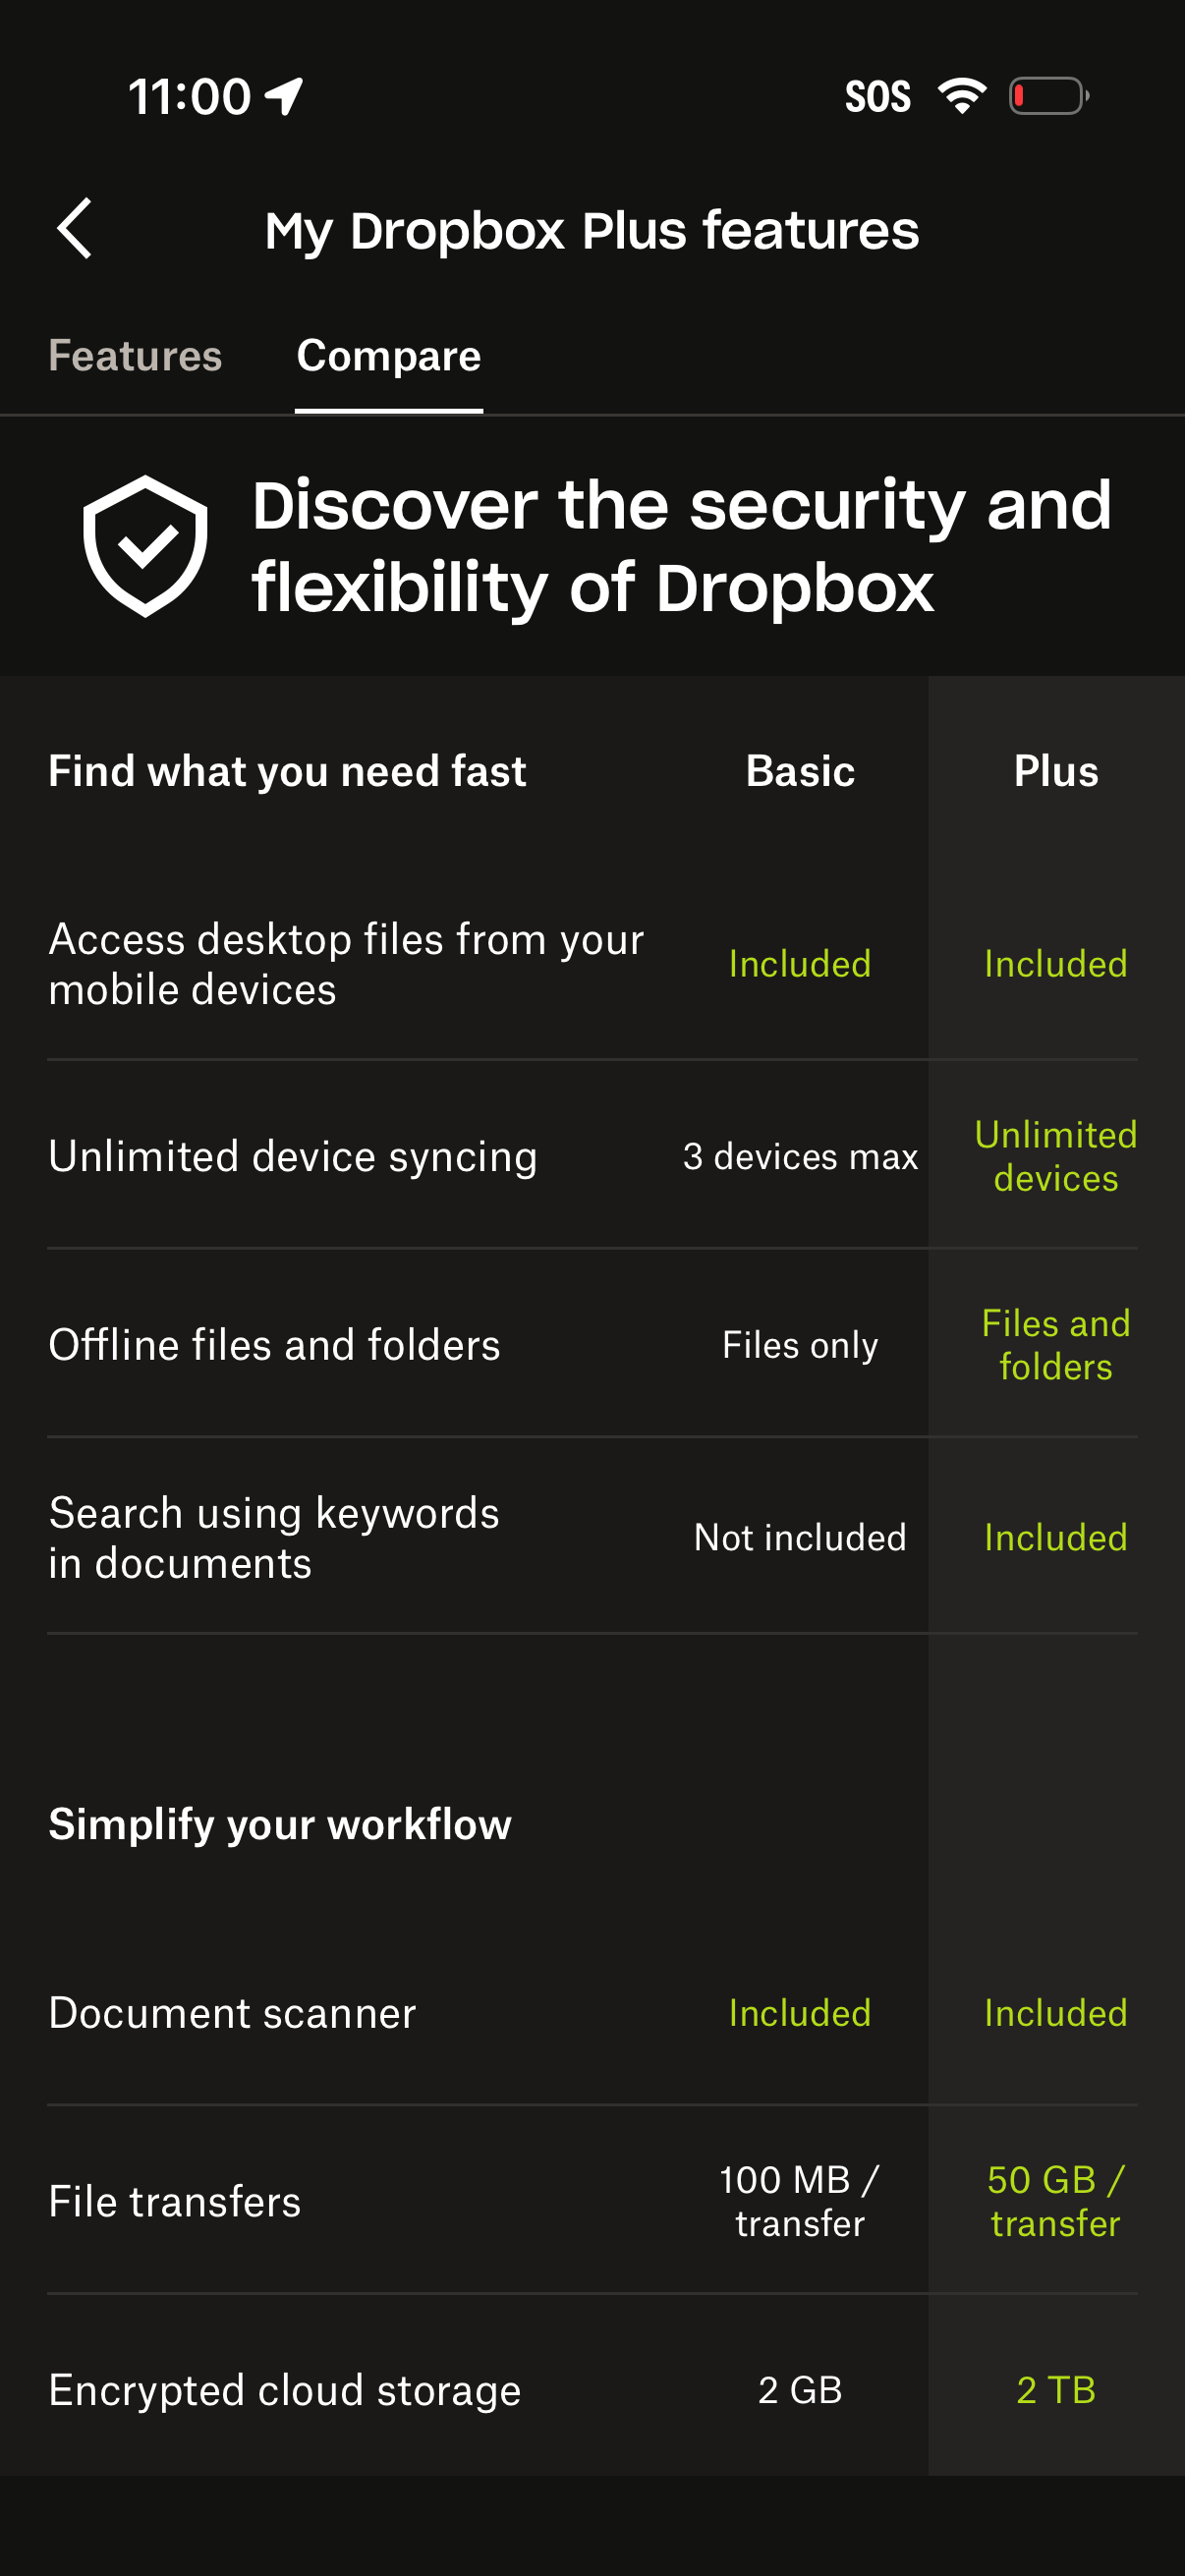This screenshot has height=2576, width=1185.
Task: Tap the 'Unlimited device syncing' row label
Action: (293, 1157)
